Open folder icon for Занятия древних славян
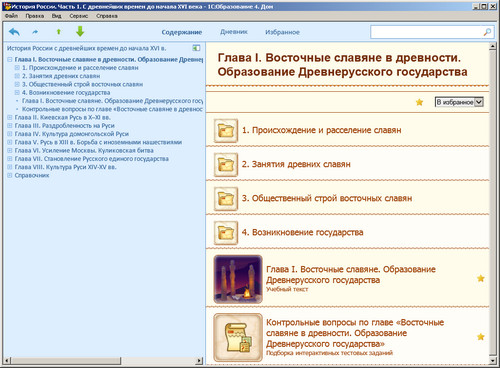 tap(226, 165)
